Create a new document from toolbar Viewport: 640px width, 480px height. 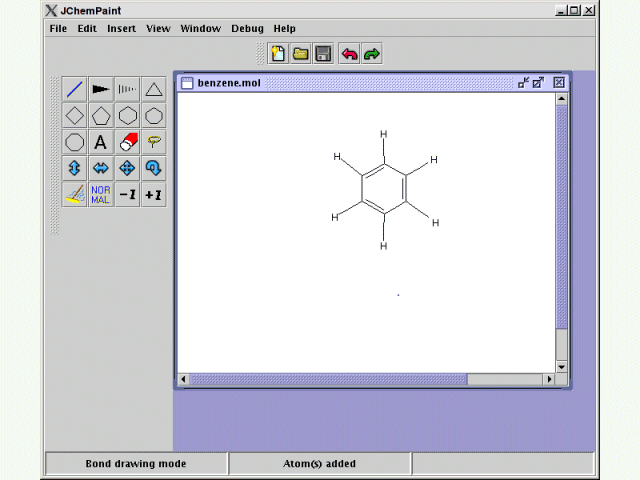(278, 54)
